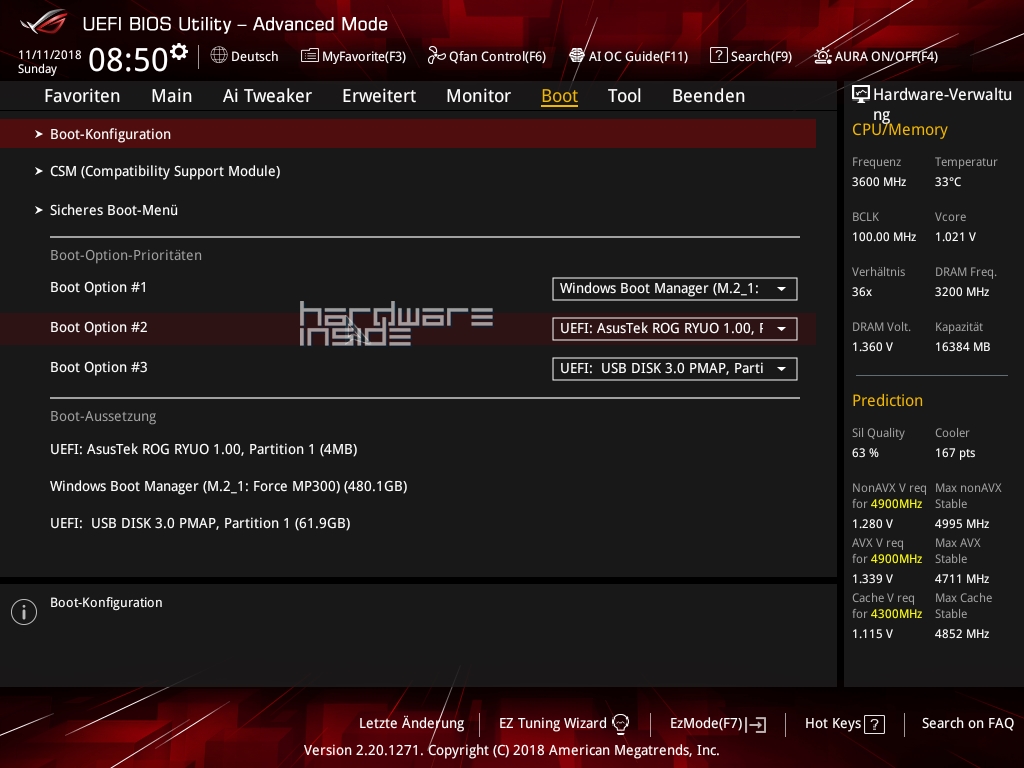Viewport: 1024px width, 768px height.
Task: Click the 16384 MB Kapazität value
Action: coord(963,347)
